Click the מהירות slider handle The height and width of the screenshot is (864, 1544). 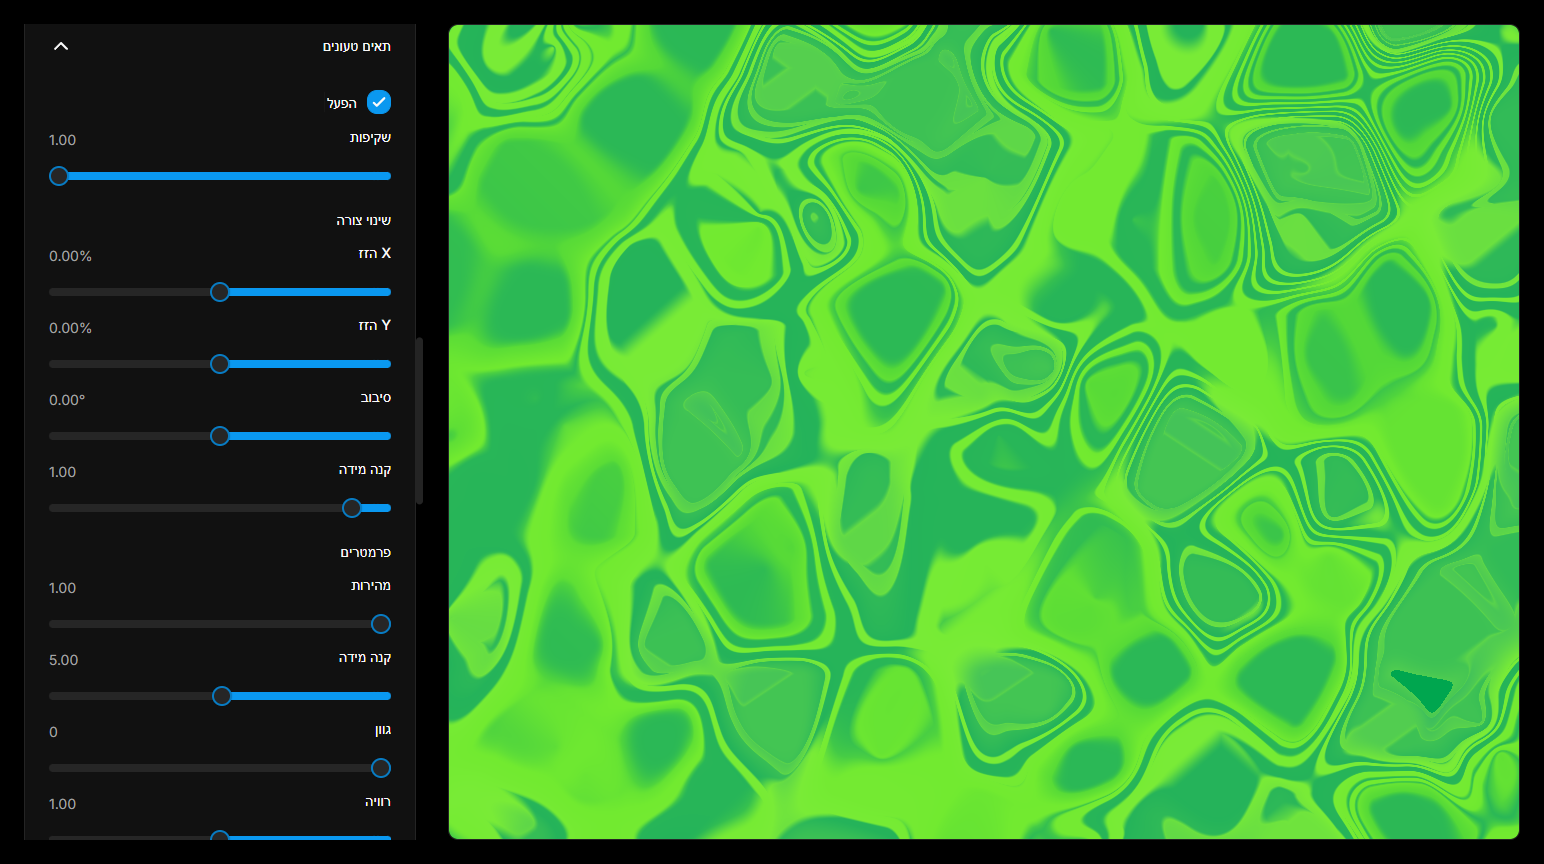[x=381, y=624]
